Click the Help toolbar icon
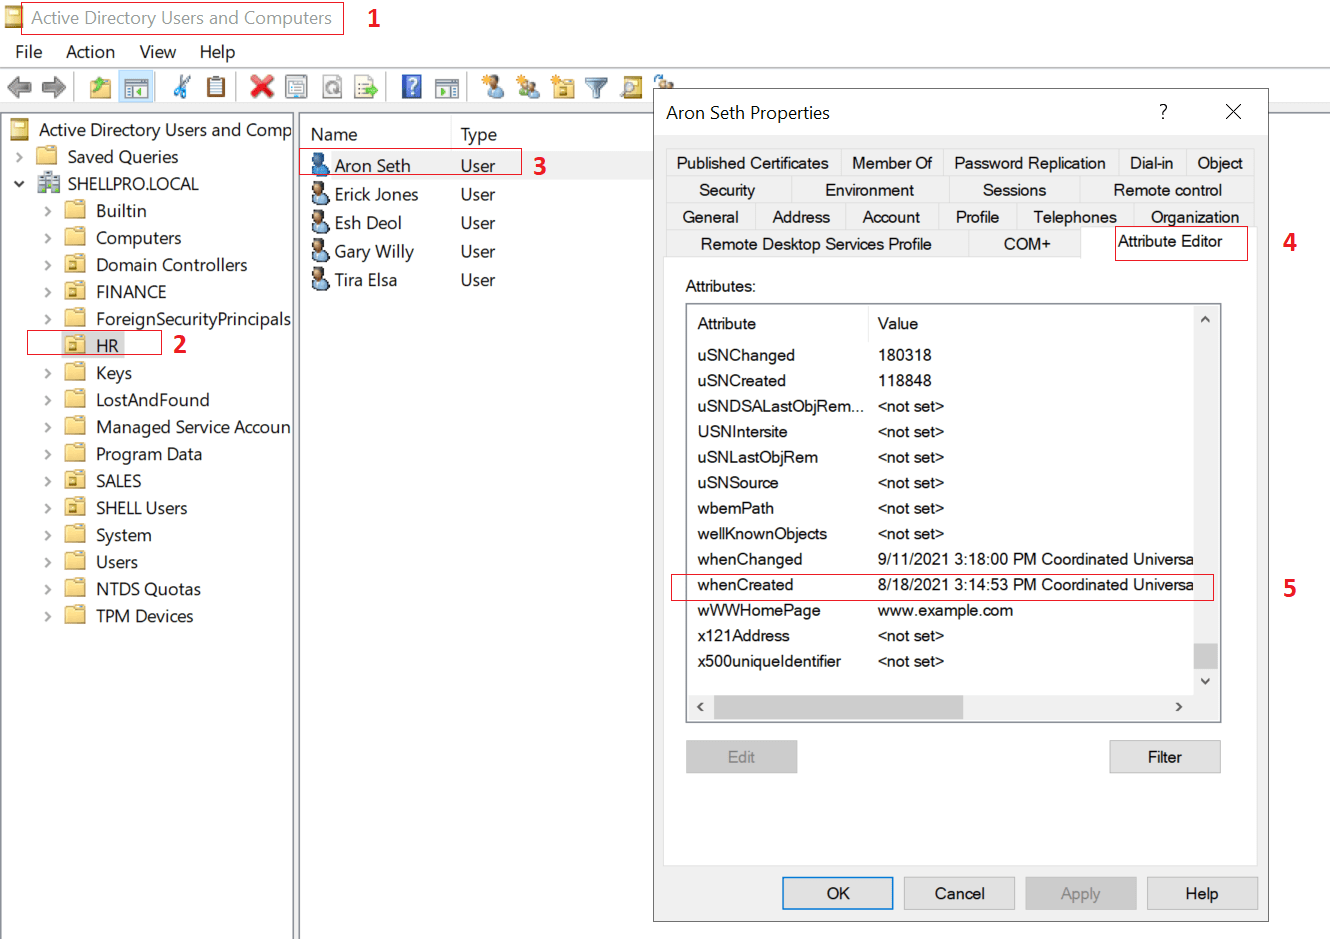 point(411,87)
